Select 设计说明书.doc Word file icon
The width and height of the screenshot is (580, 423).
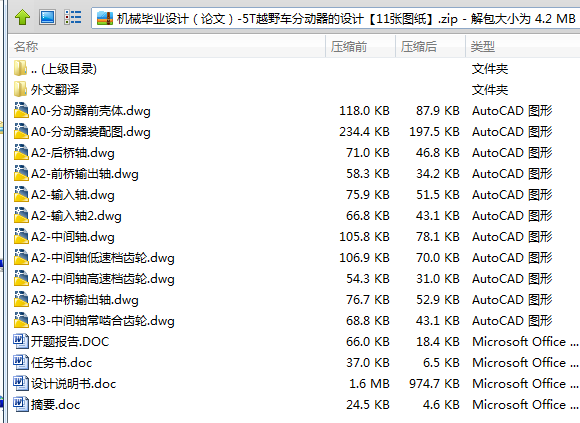[21, 383]
